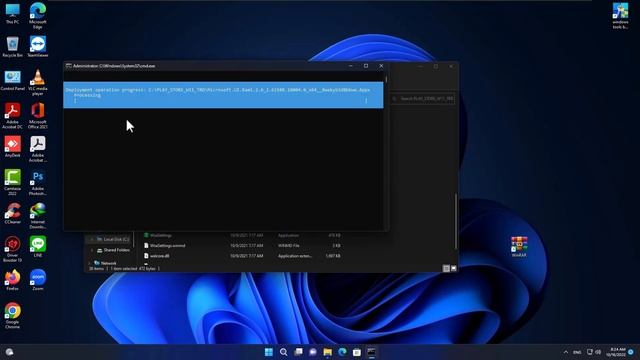The image size is (640, 360).
Task: Click the Command Prompt title bar icon
Action: click(69, 66)
